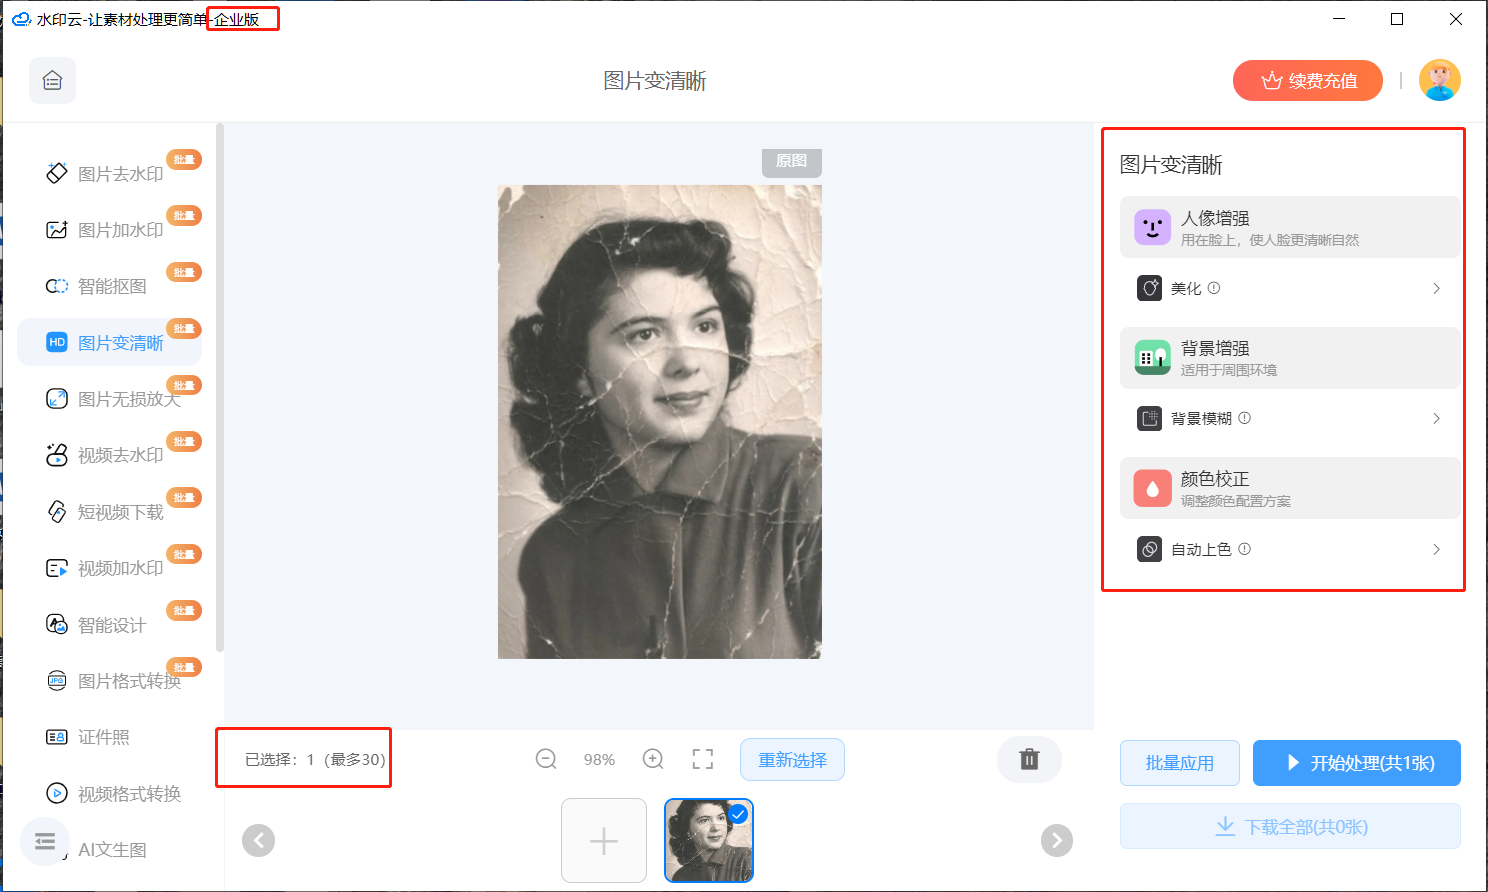Switch to 图片无损放大 tool
The image size is (1488, 892).
point(110,399)
